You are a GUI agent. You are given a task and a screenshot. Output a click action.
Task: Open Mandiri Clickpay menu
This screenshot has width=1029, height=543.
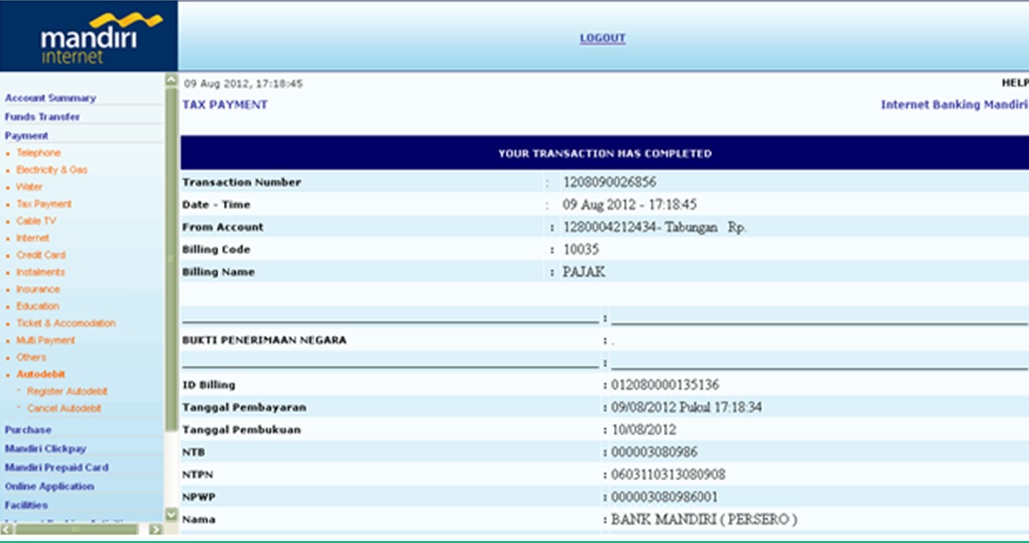[x=45, y=449]
